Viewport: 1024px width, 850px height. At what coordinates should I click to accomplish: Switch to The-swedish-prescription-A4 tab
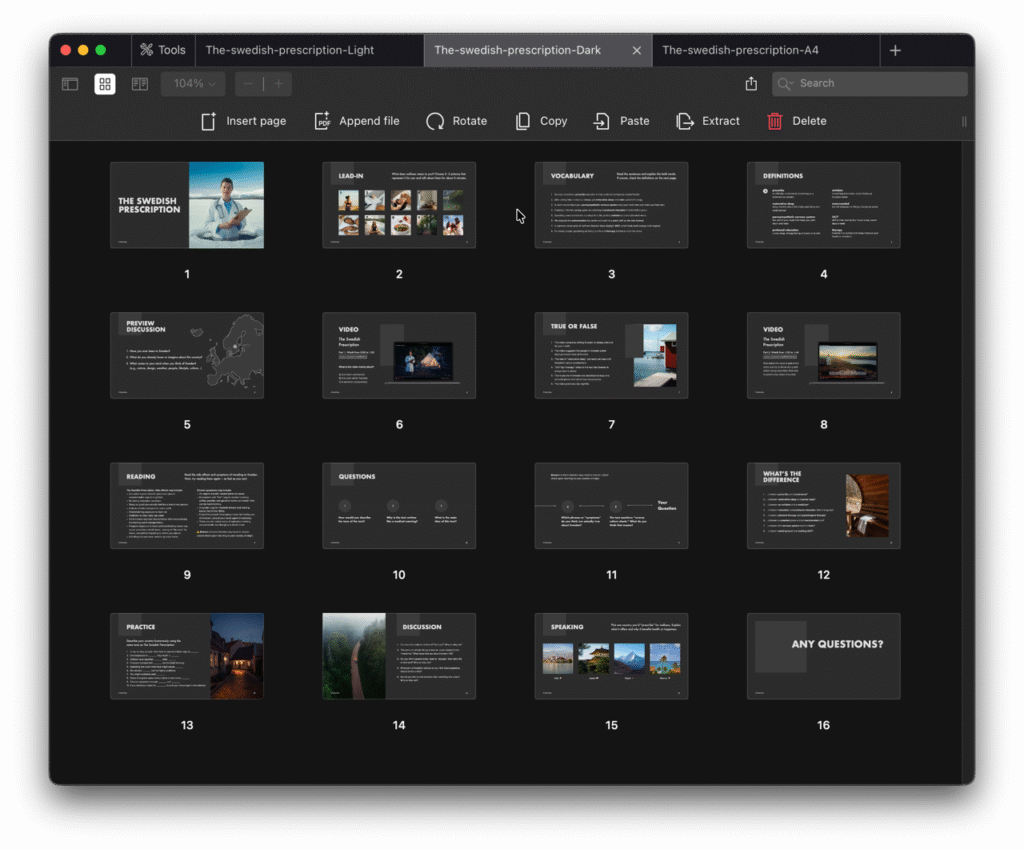coord(740,50)
